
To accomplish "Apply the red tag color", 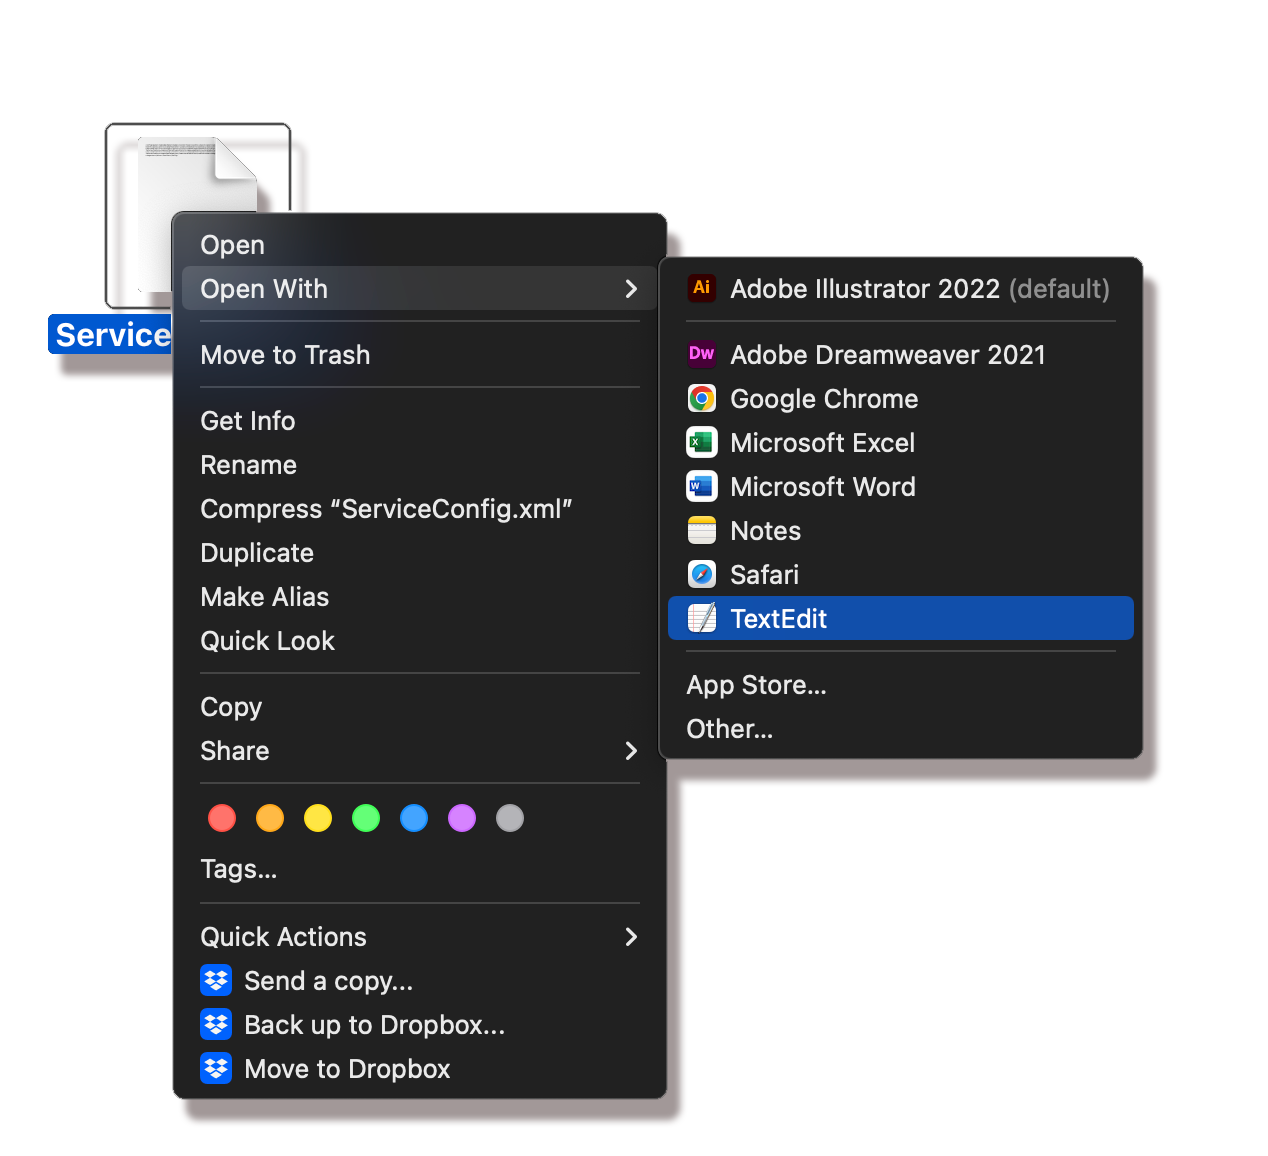I will (222, 818).
